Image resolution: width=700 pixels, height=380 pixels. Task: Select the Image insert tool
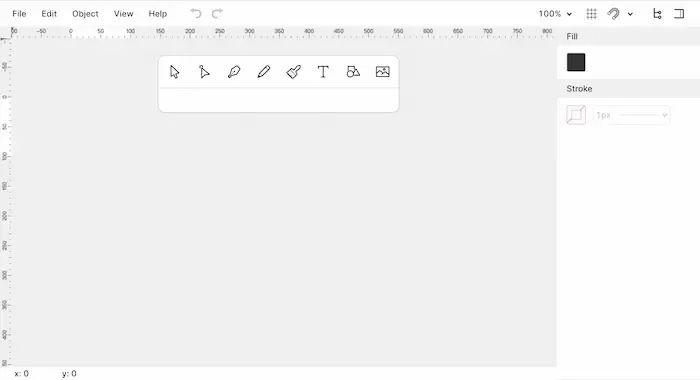tap(383, 72)
